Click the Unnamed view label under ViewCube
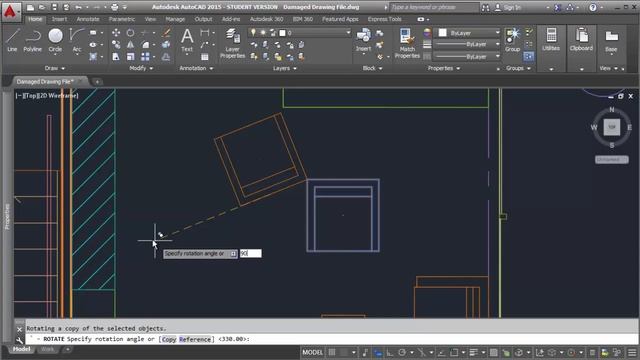This screenshot has height=360, width=640. pyautogui.click(x=611, y=160)
